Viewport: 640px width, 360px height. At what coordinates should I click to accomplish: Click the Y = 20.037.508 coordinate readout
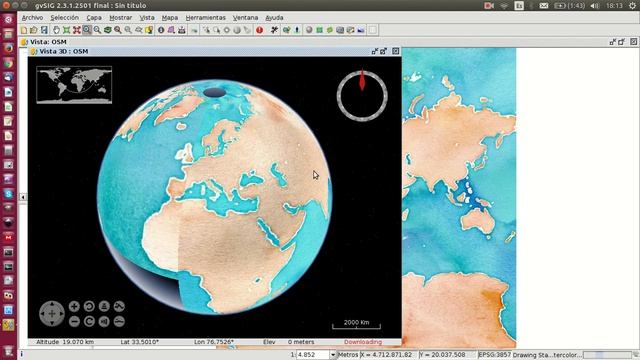pyautogui.click(x=442, y=355)
